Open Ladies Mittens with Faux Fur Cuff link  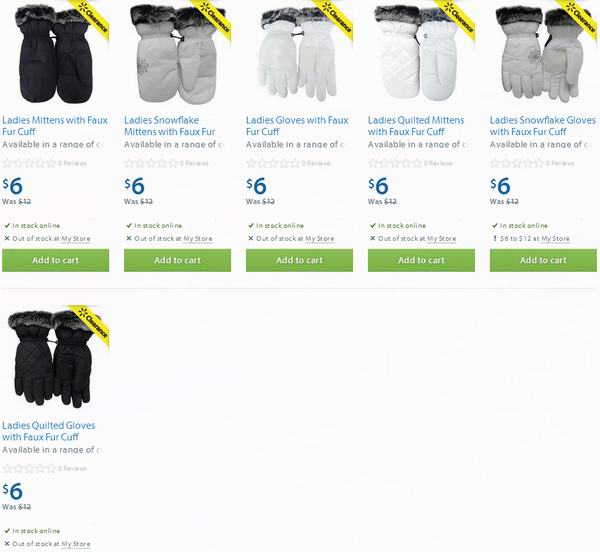click(x=55, y=126)
